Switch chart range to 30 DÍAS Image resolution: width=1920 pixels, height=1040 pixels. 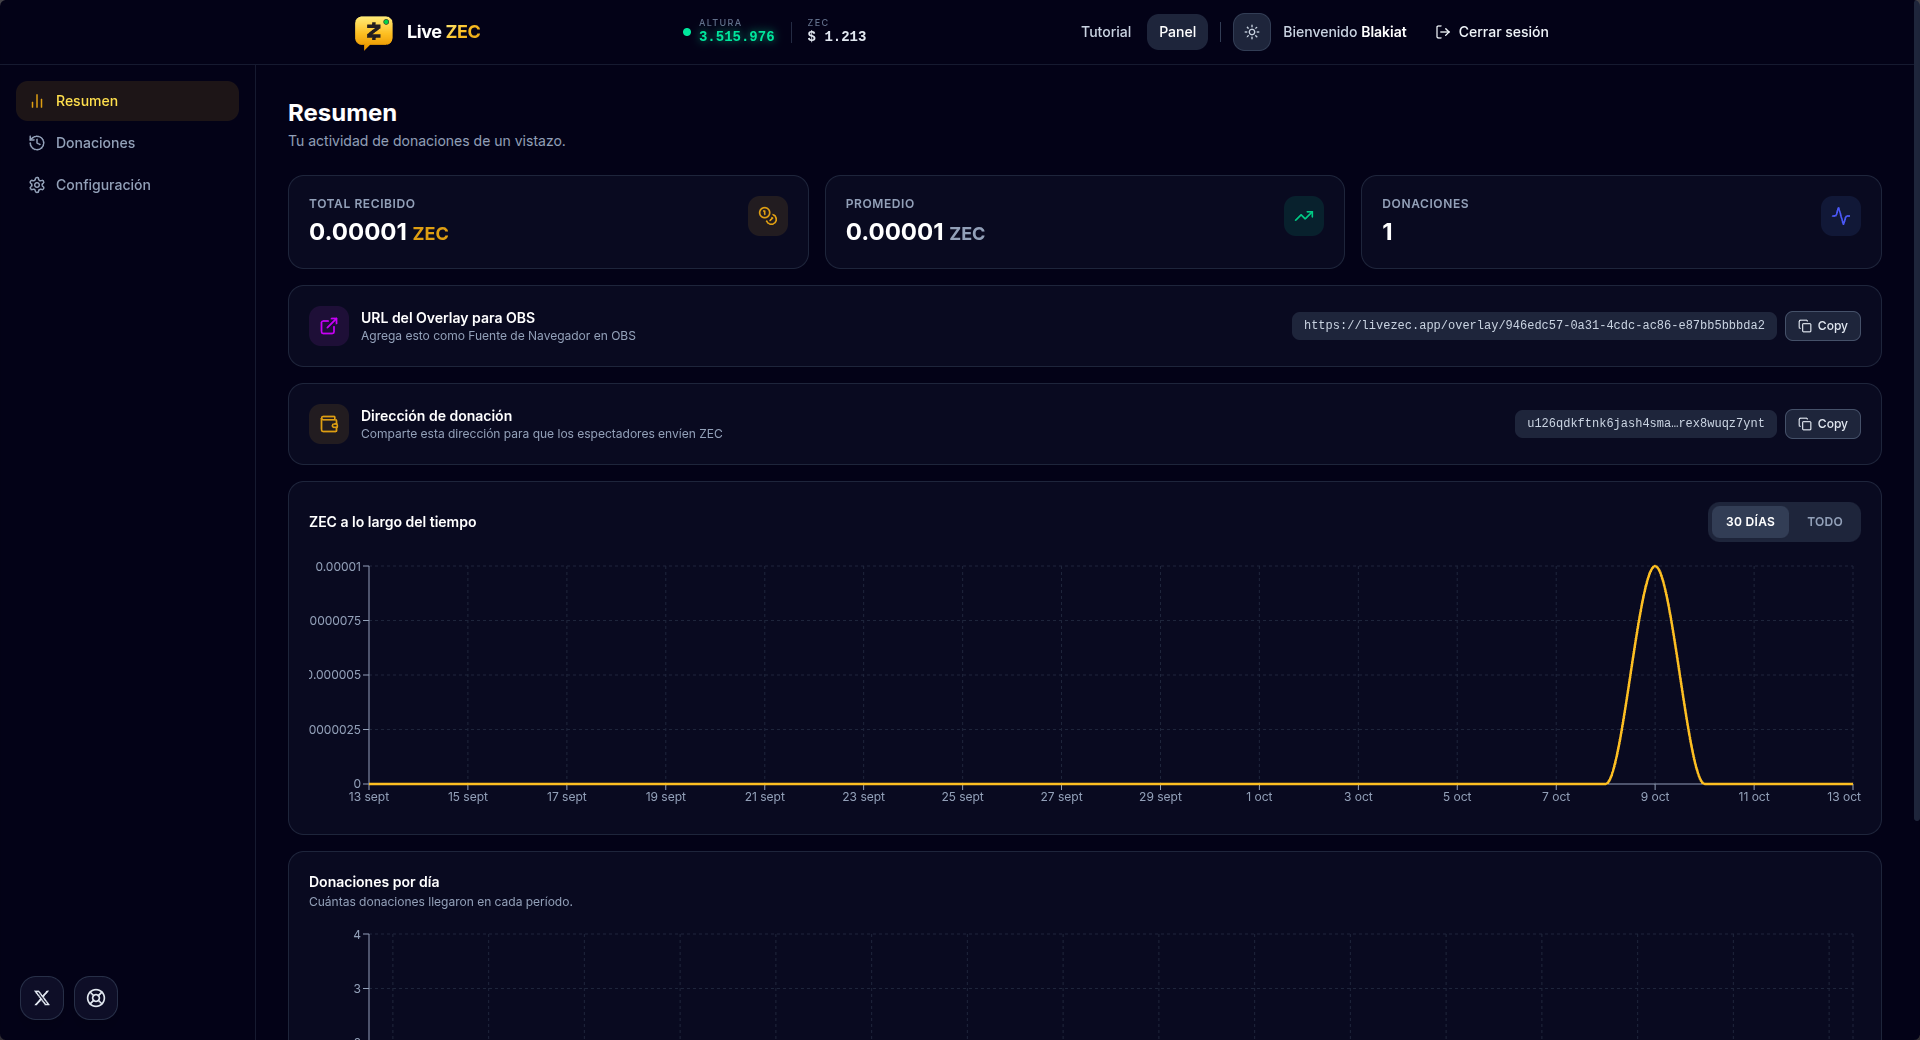(1750, 522)
